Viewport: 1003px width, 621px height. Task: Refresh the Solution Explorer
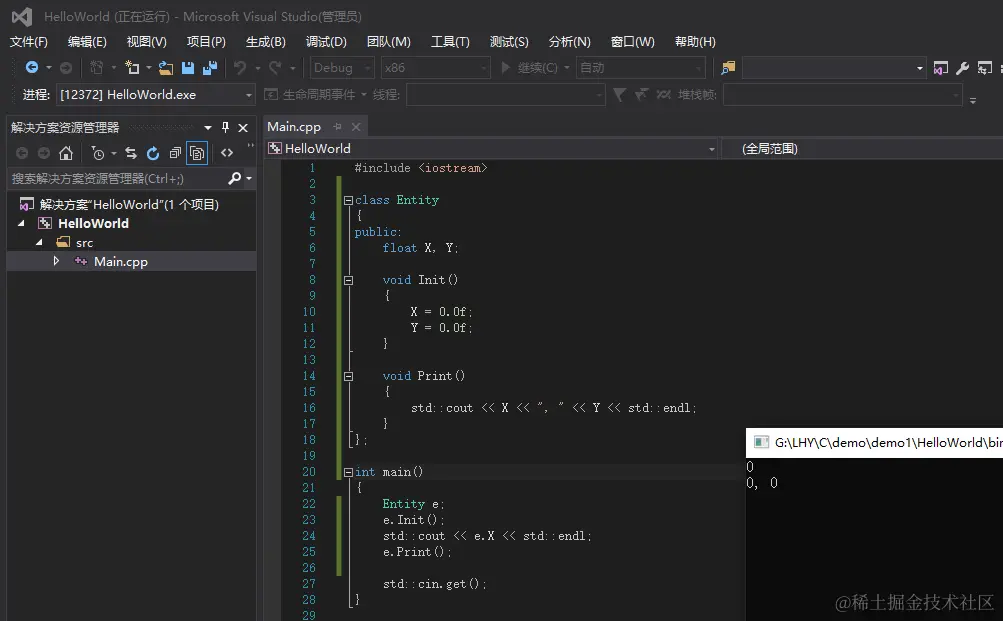pos(153,153)
